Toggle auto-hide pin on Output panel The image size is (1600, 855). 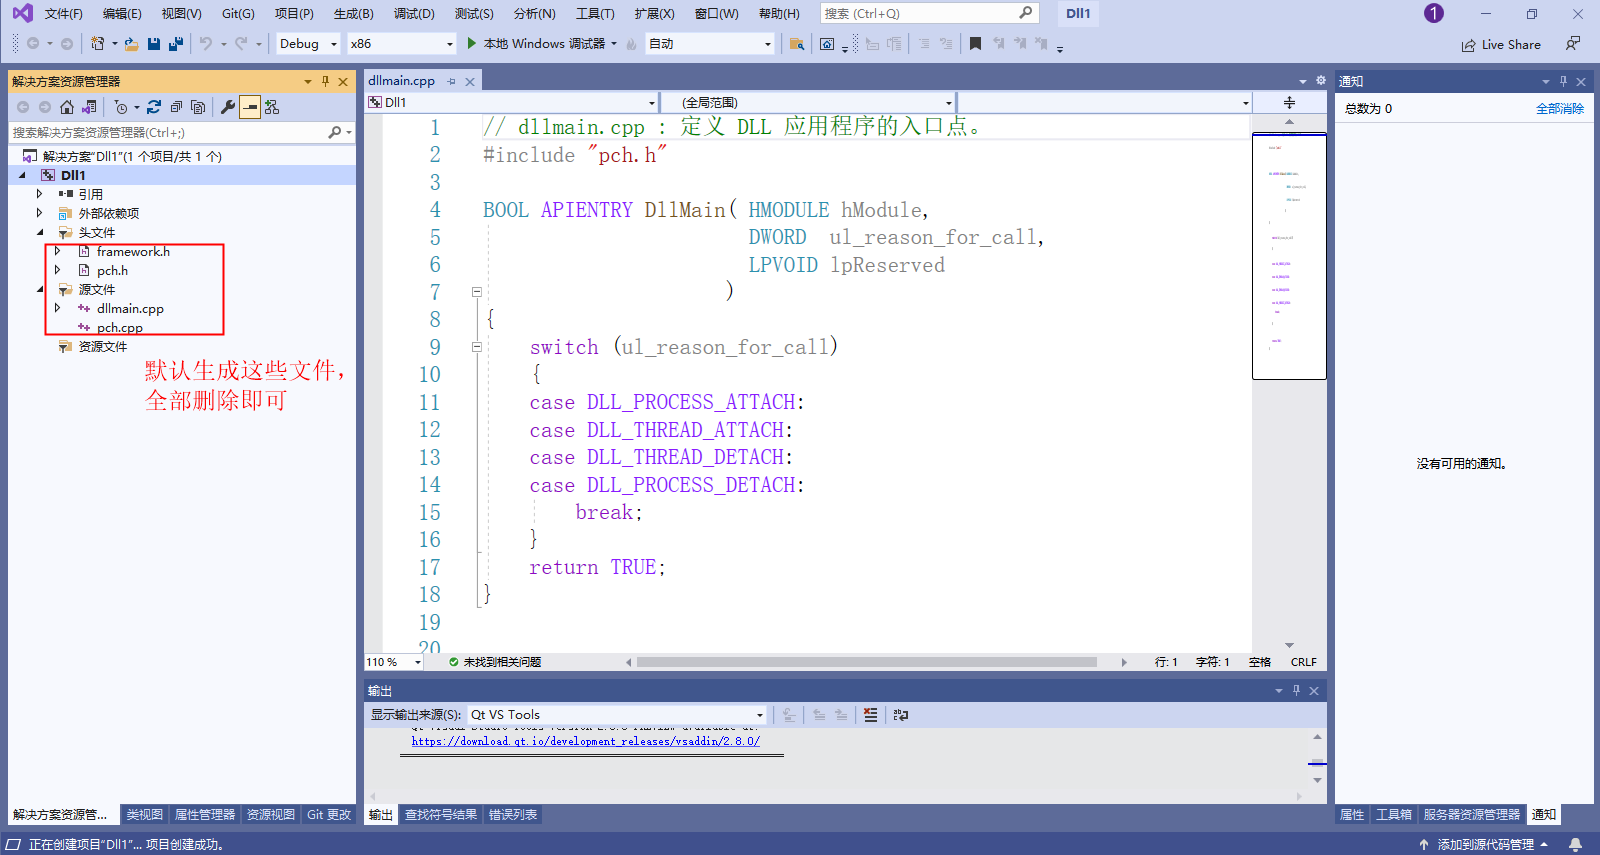(1296, 691)
